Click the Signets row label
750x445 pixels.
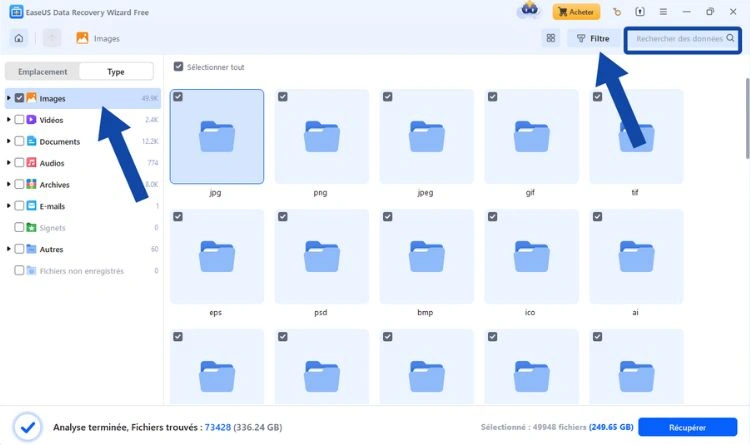coord(53,228)
